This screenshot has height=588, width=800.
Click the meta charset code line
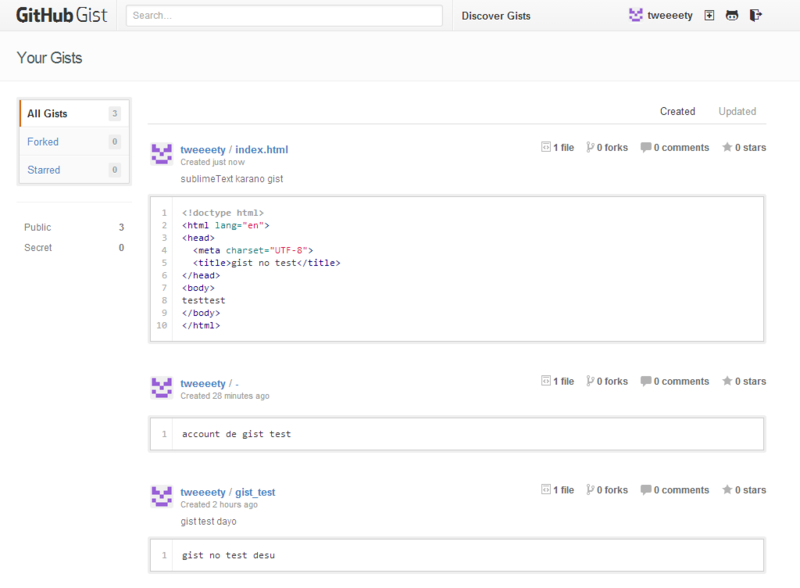coord(253,250)
